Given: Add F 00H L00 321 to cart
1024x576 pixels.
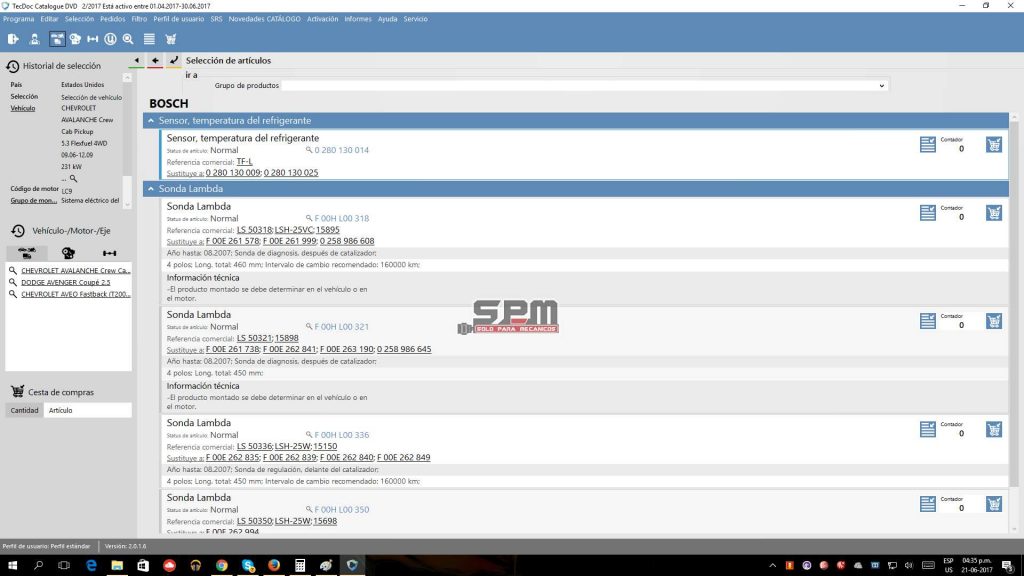Looking at the screenshot, I should [993, 321].
